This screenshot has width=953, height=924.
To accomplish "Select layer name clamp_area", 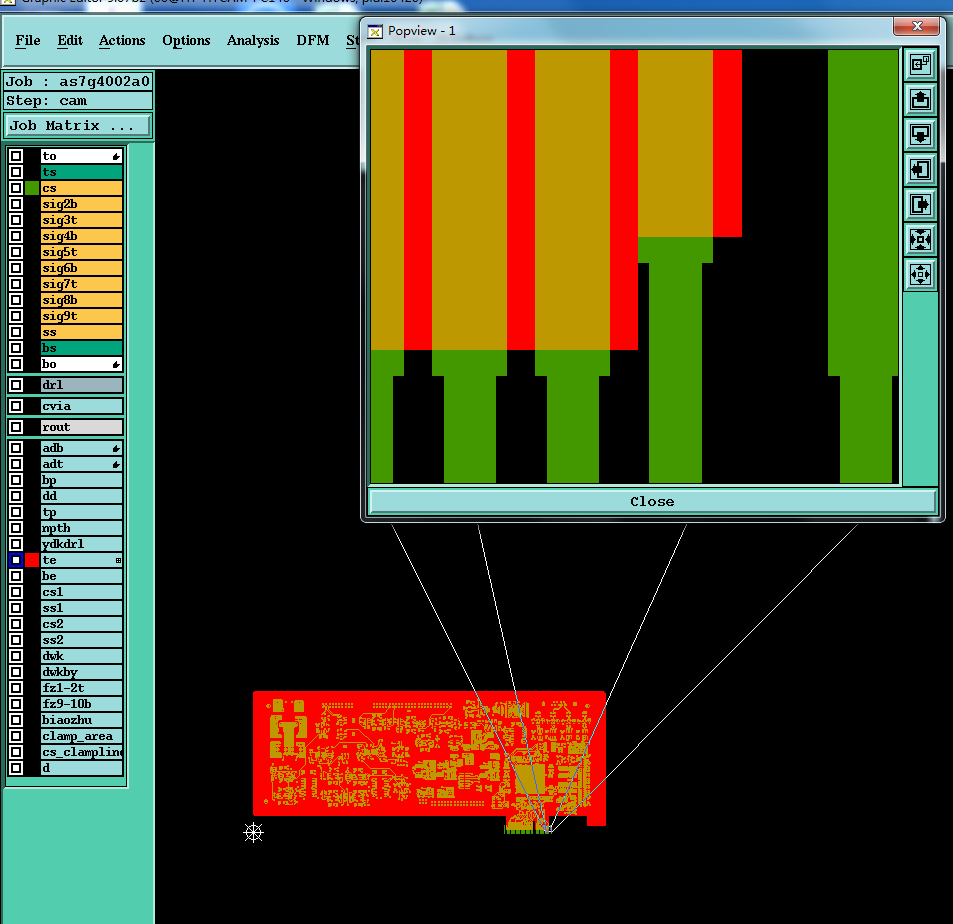I will point(81,736).
